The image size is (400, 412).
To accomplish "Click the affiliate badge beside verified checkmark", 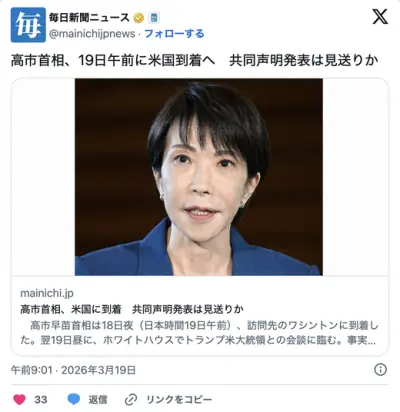I will (x=154, y=18).
